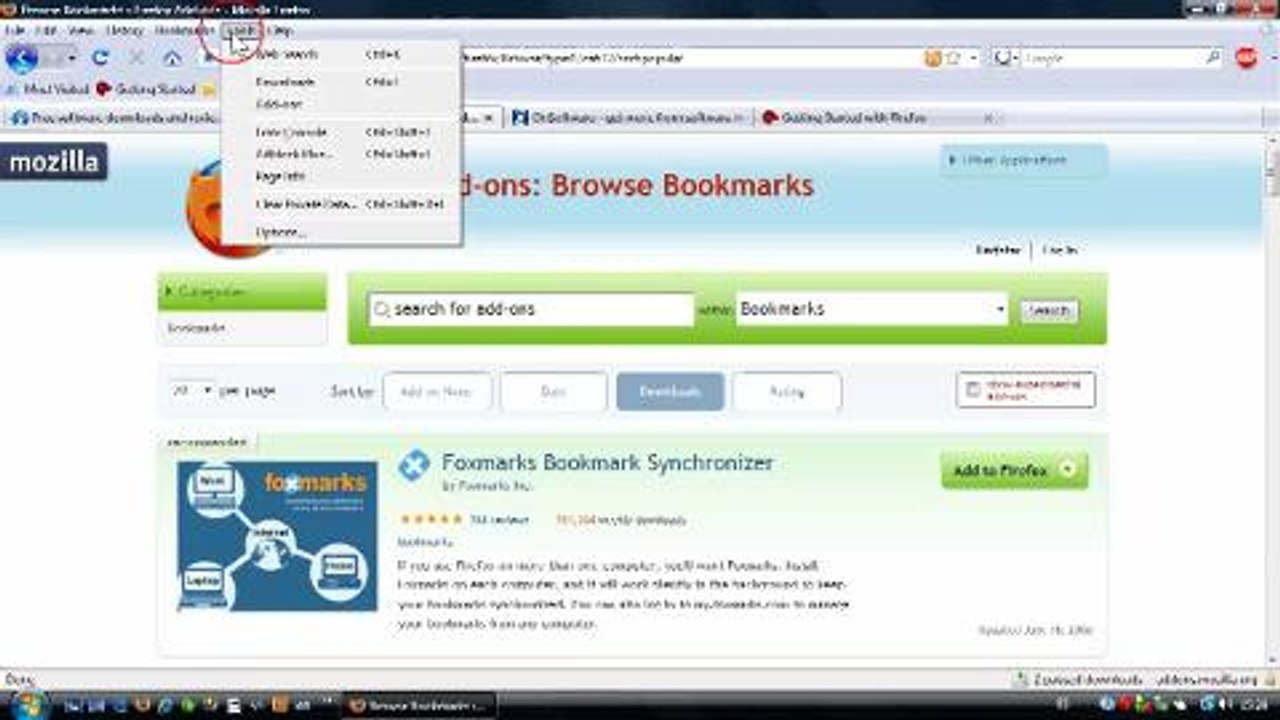Switch to the software-news tab with blue icon
Viewport: 1280px width, 720px height.
(628, 117)
